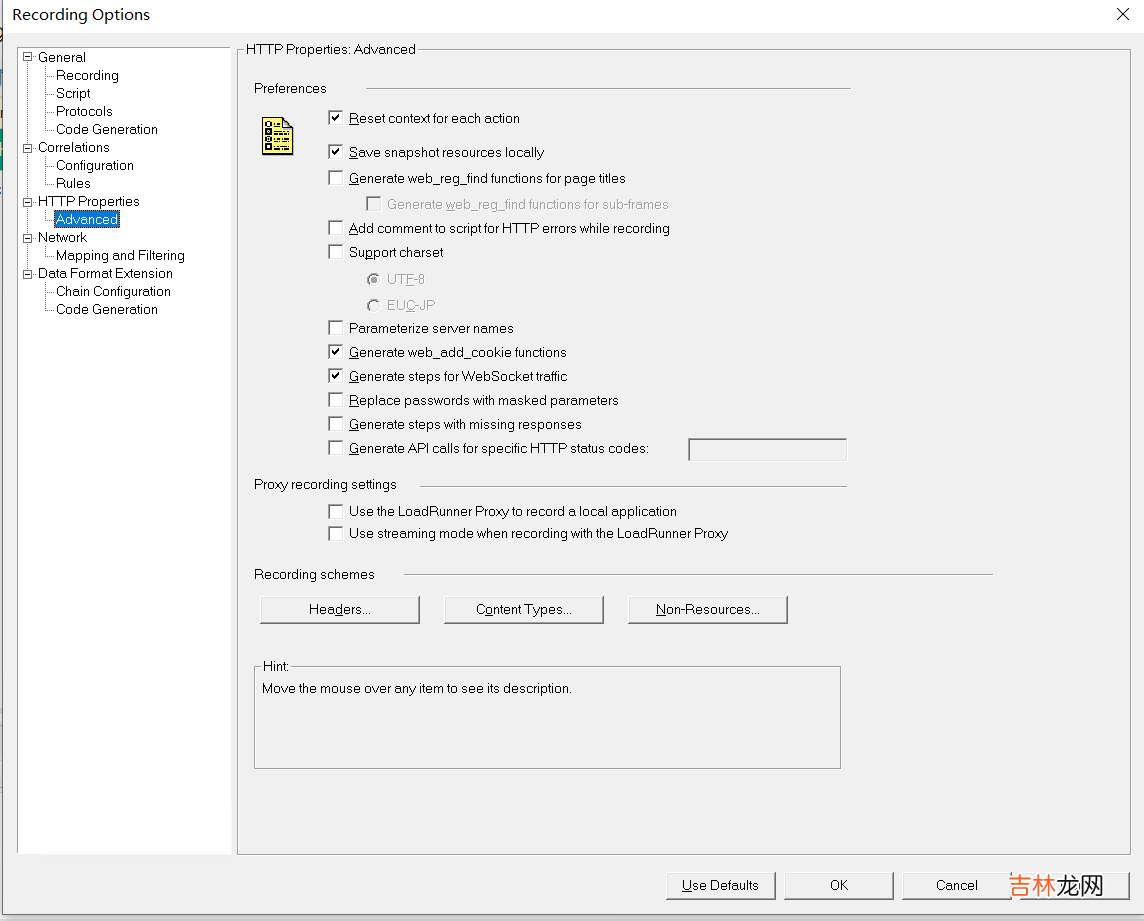Click the Preferences checklist icon
The height and width of the screenshot is (921, 1144).
click(x=277, y=136)
